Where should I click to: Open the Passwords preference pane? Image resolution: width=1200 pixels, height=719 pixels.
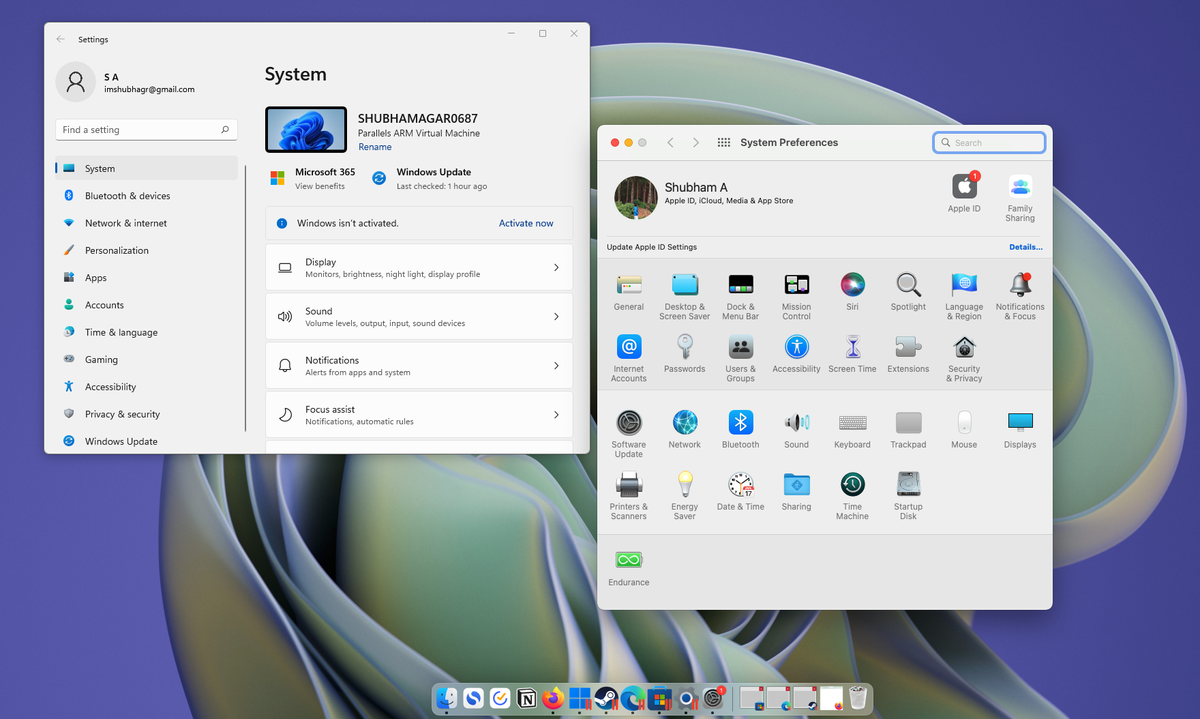(684, 350)
